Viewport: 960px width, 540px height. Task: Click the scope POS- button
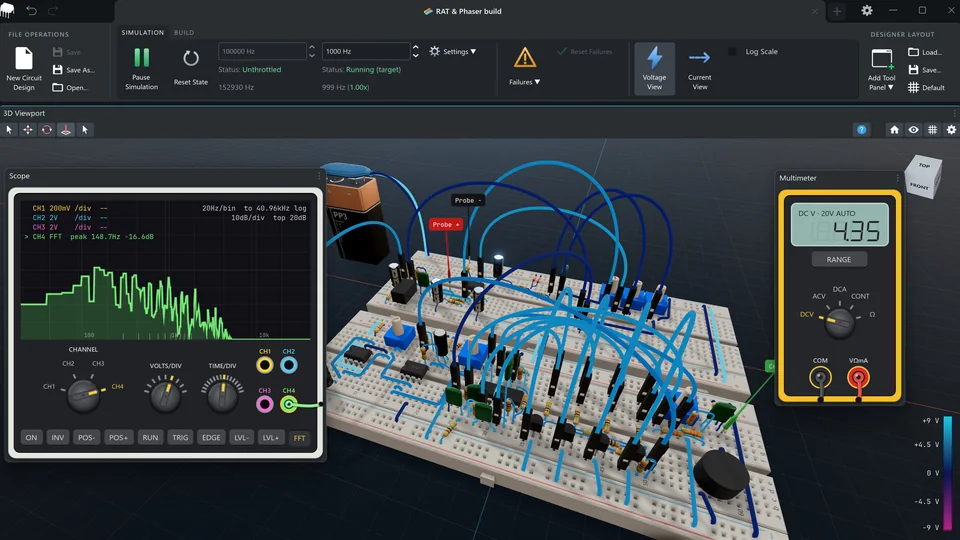click(x=86, y=437)
